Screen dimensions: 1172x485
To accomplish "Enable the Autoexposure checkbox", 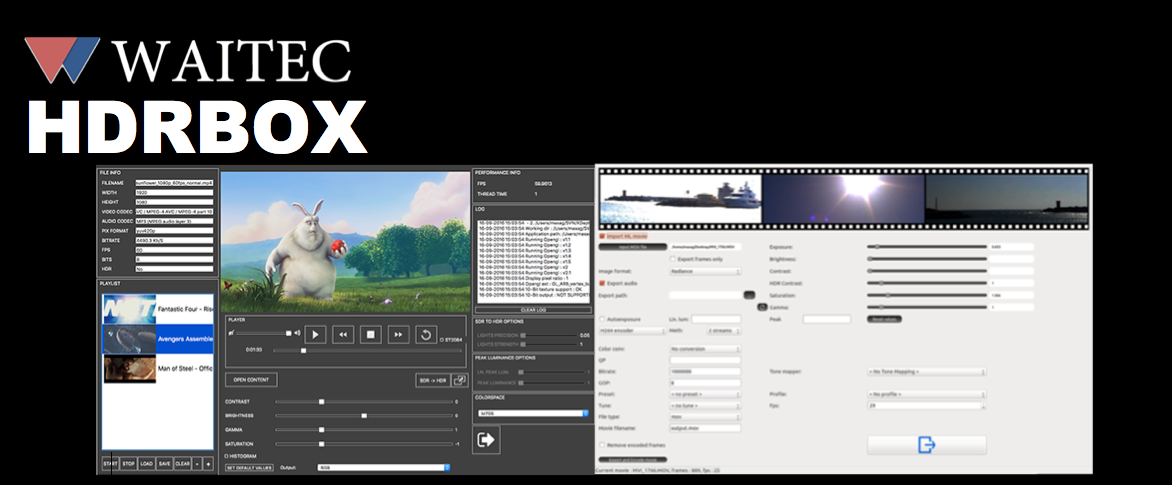I will (x=602, y=319).
